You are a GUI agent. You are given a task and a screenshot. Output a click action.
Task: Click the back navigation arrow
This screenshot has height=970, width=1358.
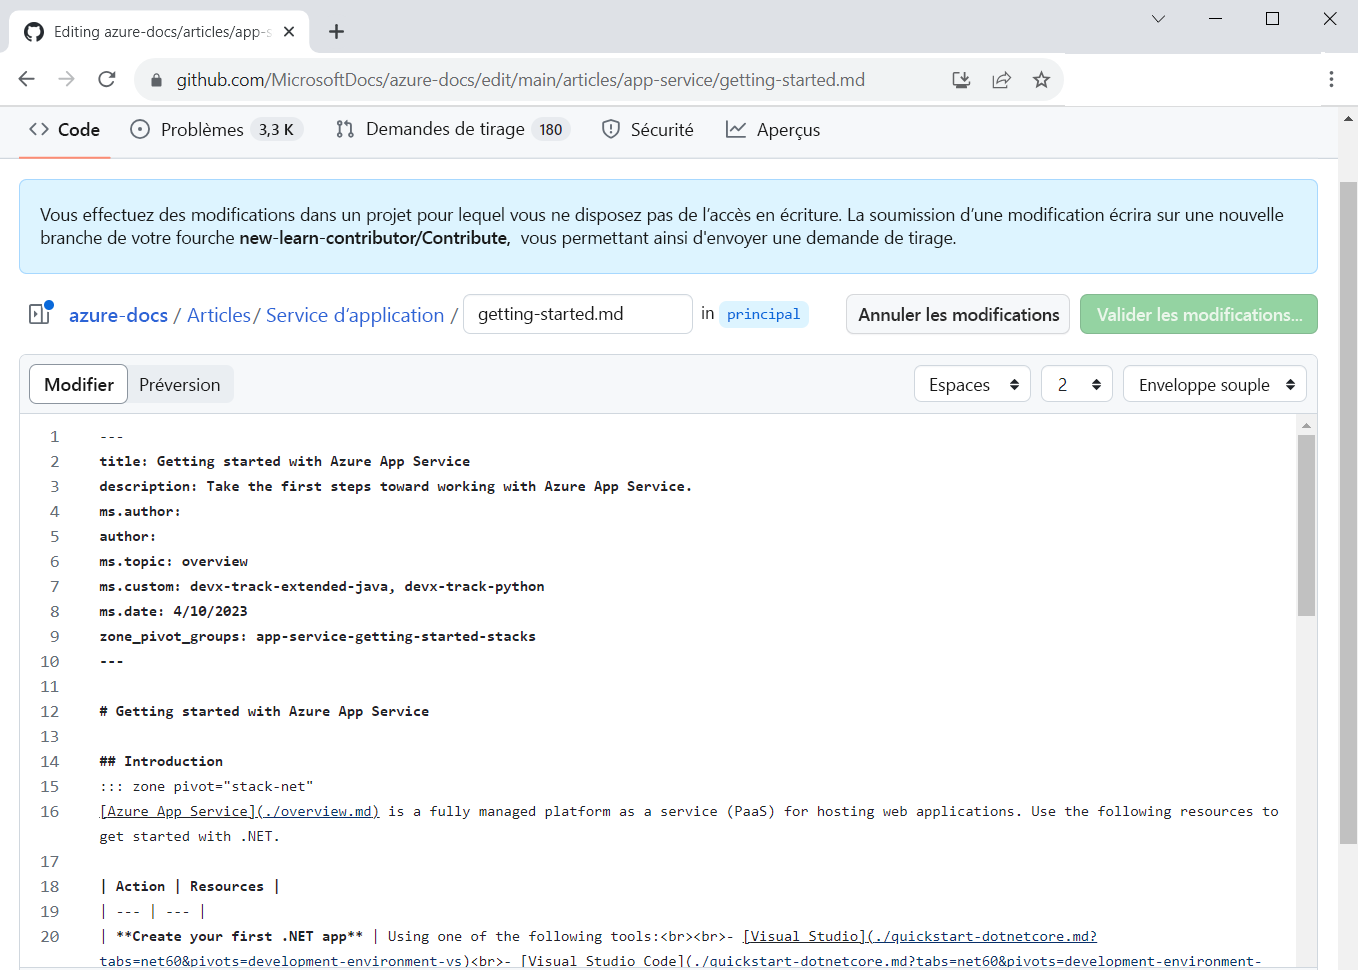[26, 78]
